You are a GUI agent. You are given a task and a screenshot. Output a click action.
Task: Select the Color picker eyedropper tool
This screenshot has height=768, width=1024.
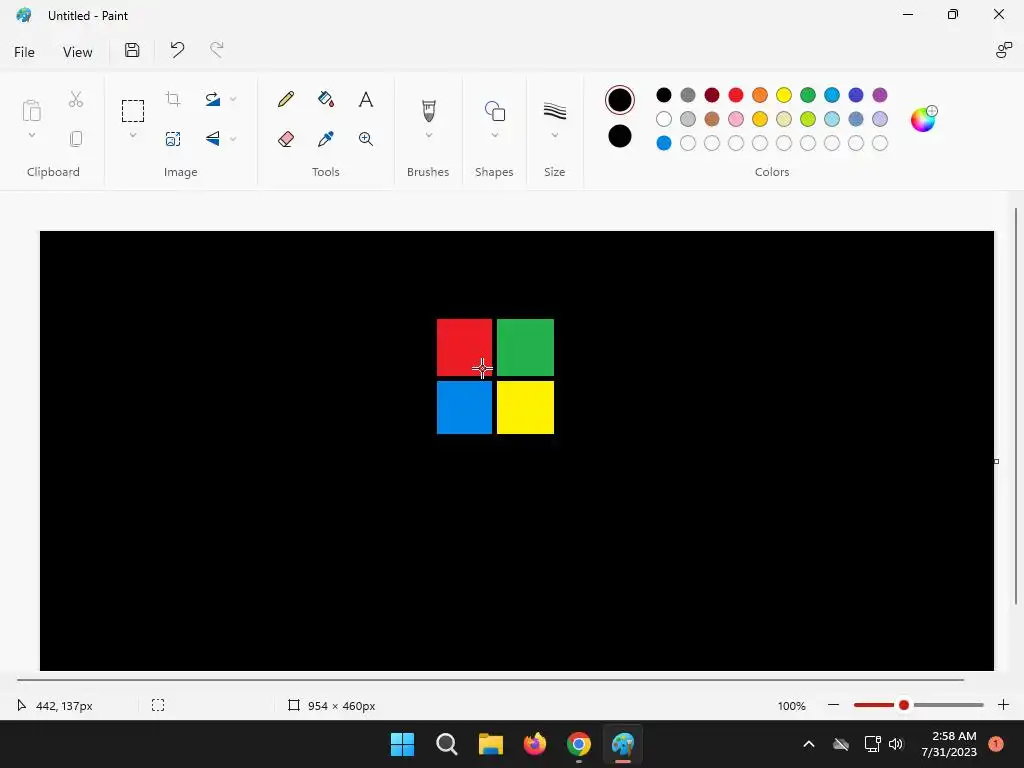tap(326, 138)
